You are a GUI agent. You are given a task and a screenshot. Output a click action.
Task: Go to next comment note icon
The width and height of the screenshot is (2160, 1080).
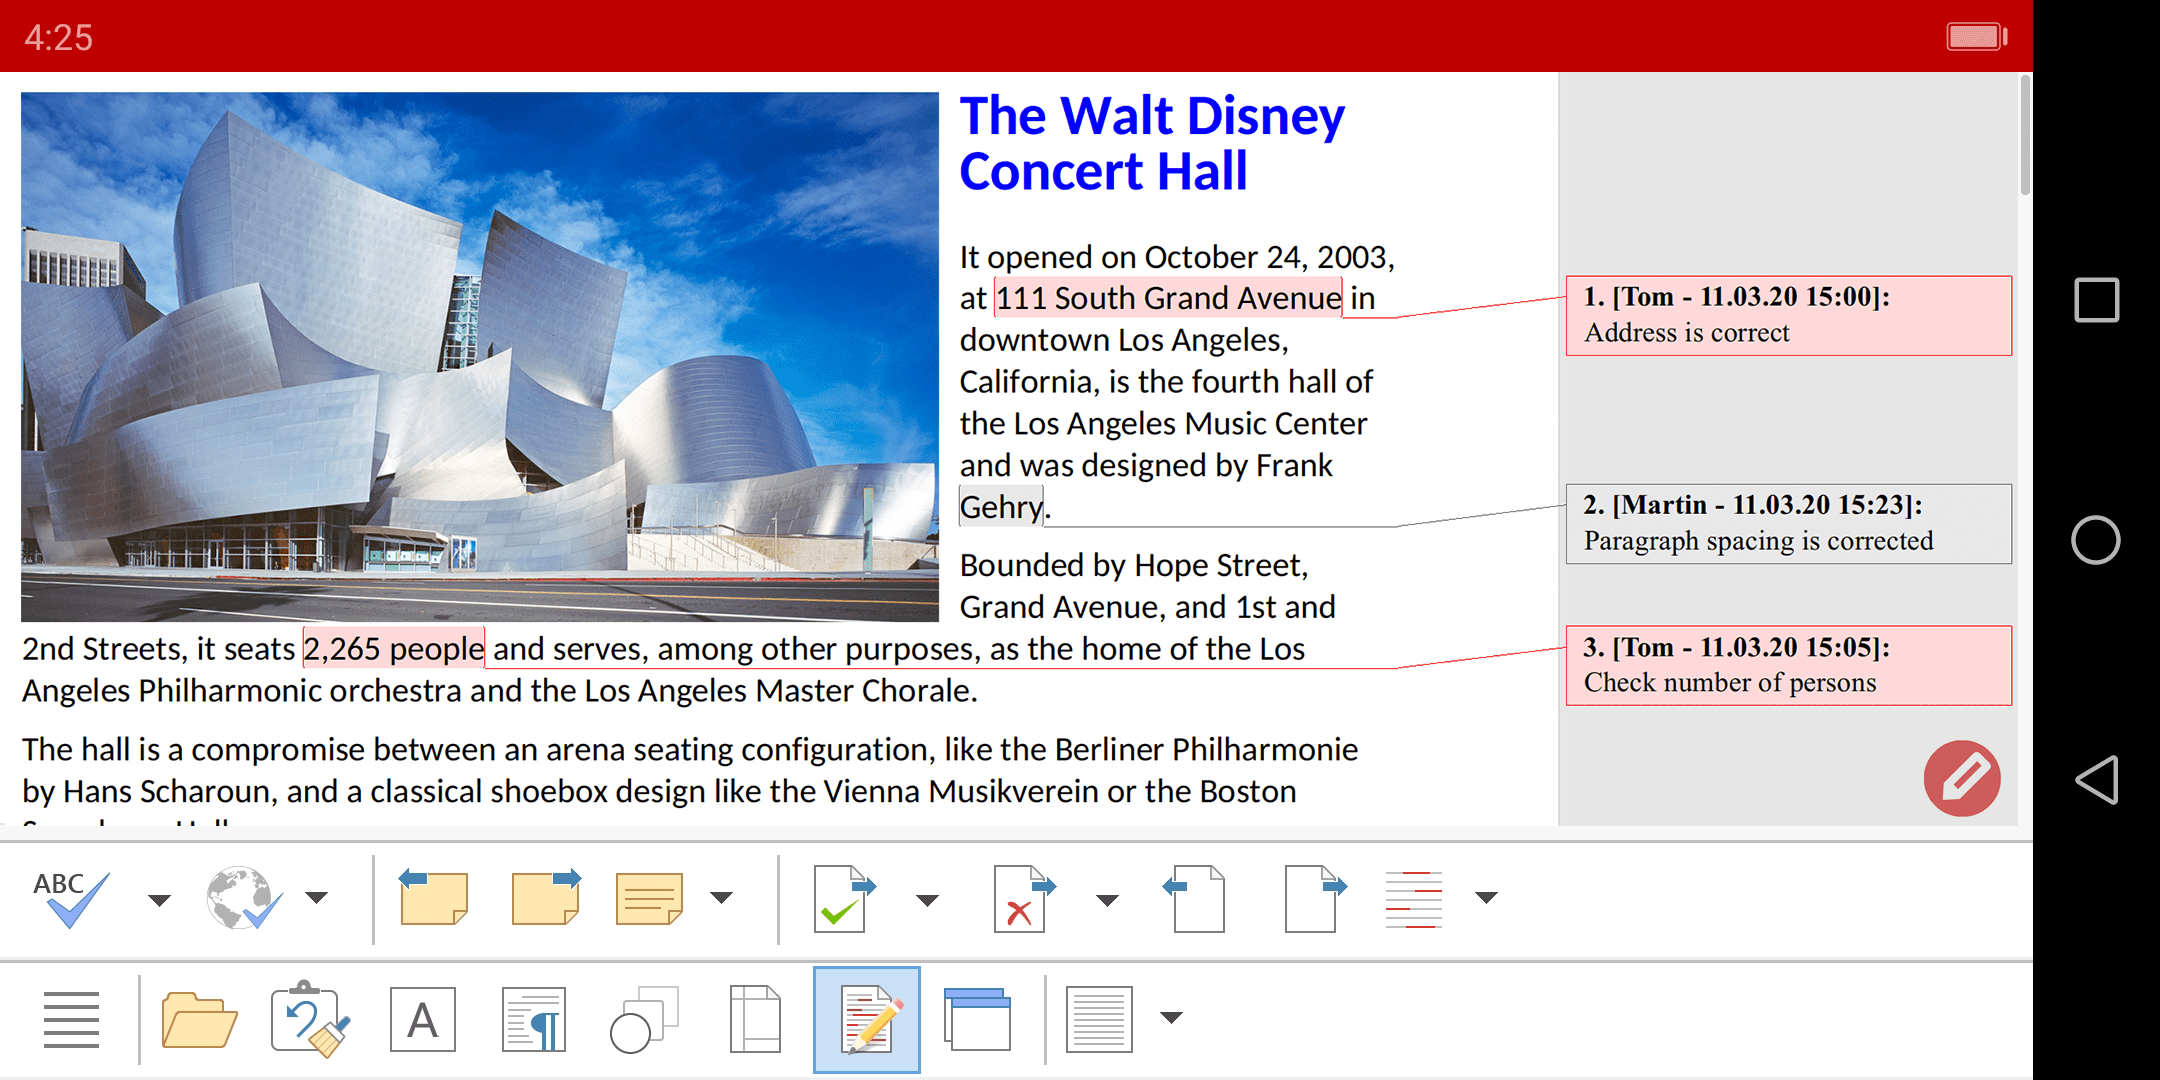click(546, 898)
